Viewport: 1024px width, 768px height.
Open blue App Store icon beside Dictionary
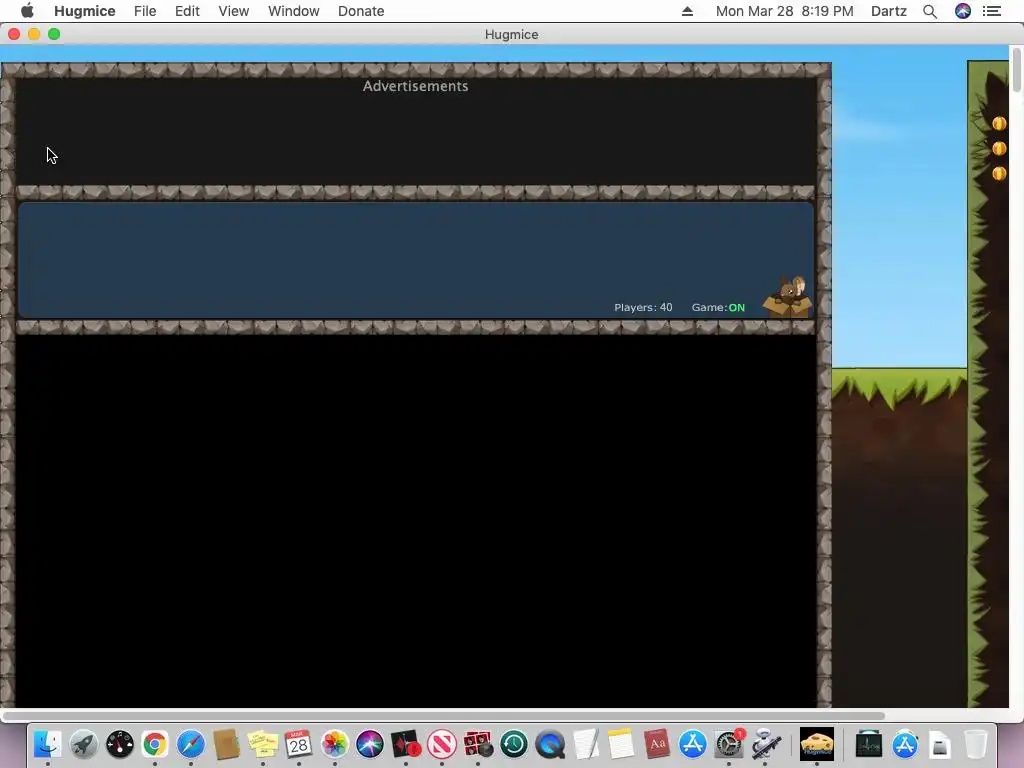[693, 744]
